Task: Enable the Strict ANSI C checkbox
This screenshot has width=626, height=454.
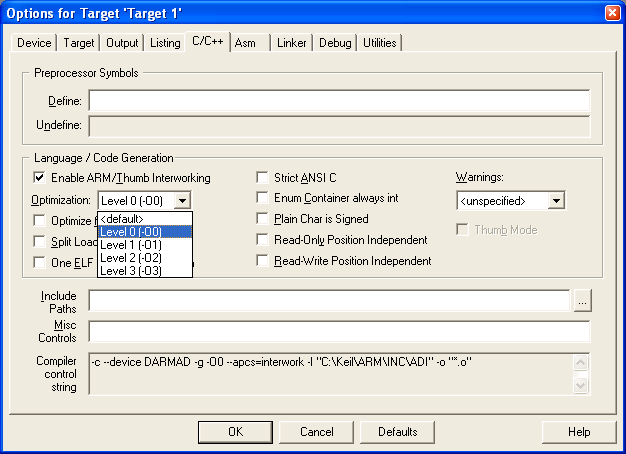Action: coord(264,178)
